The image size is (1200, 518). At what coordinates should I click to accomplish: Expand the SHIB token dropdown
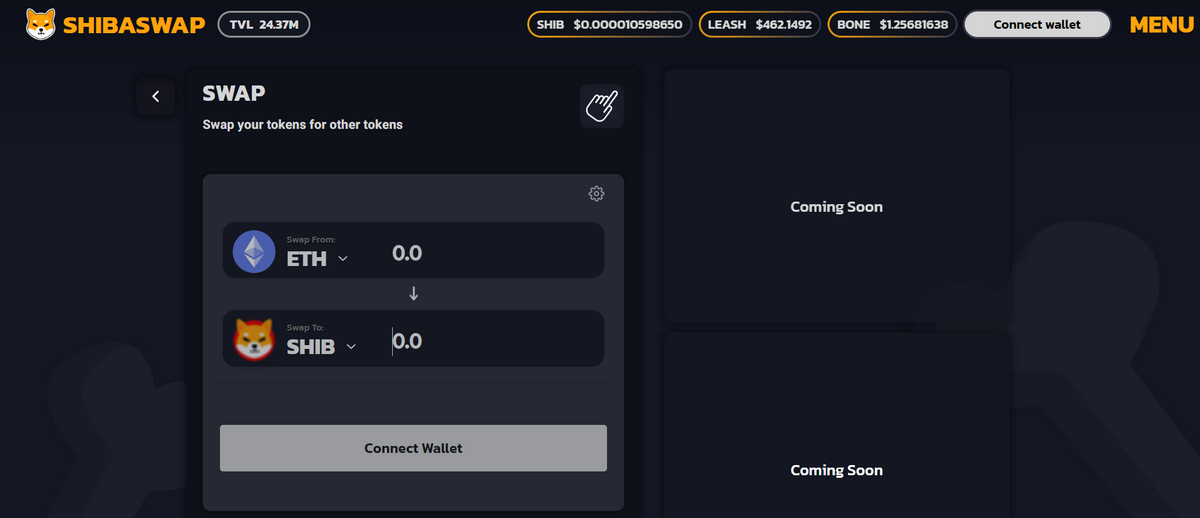322,347
